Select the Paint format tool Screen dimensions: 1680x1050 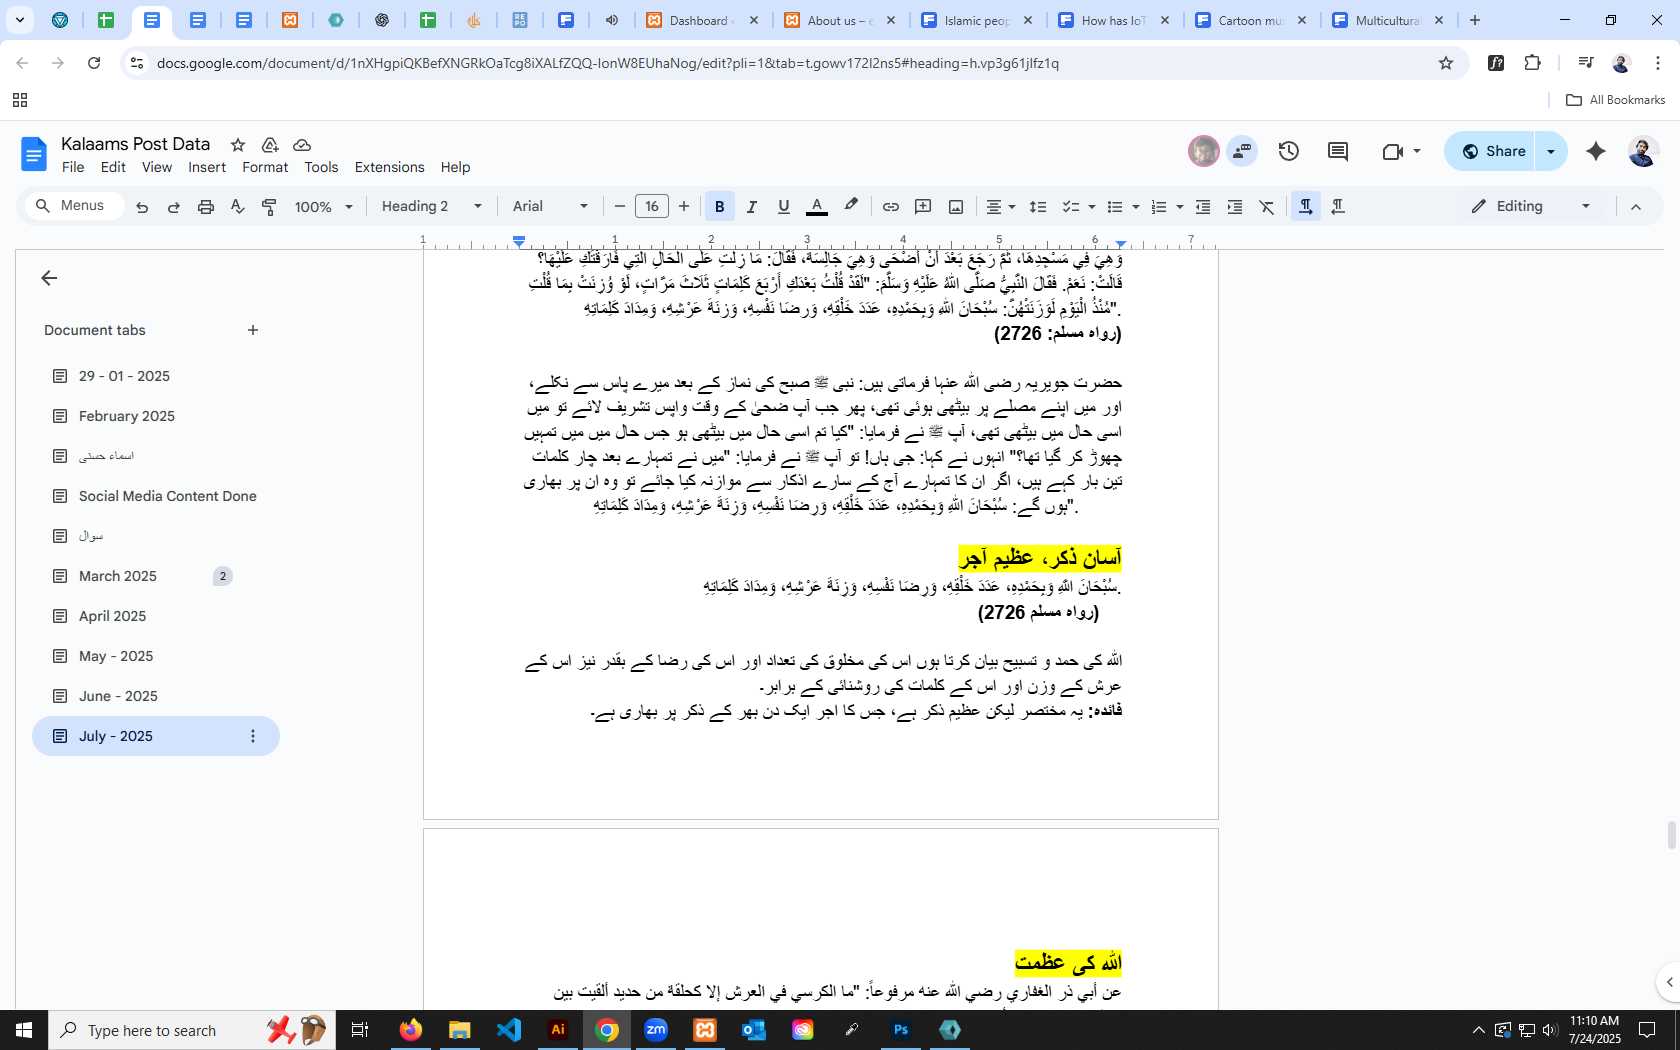coord(269,207)
